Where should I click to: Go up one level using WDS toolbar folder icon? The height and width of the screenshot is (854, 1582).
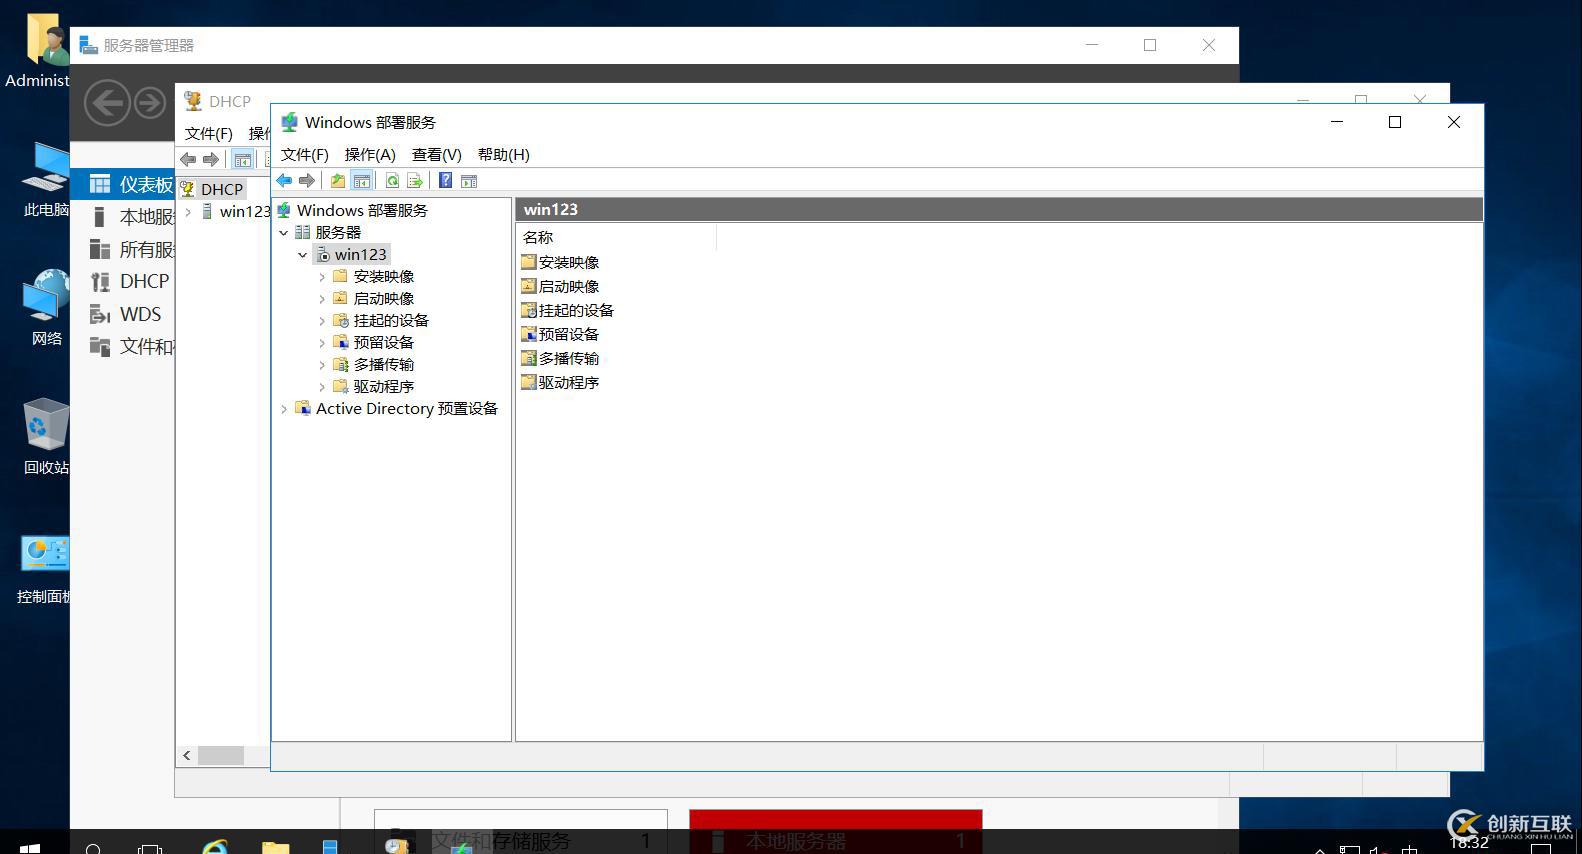338,181
